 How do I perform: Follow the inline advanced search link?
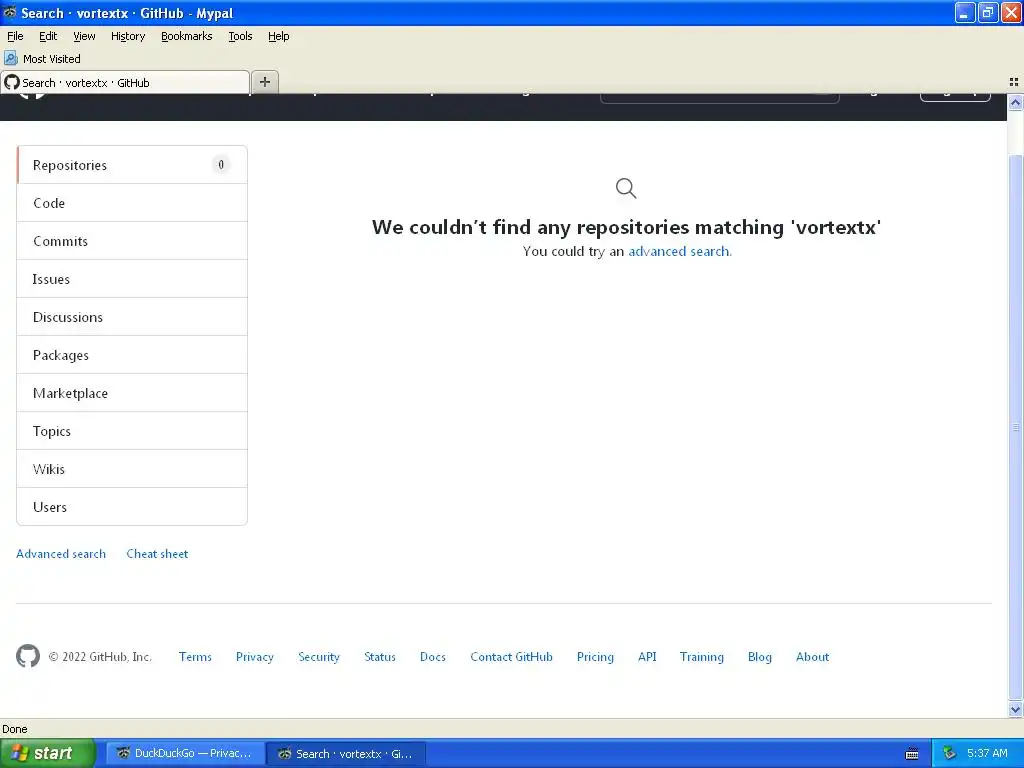[x=679, y=251]
